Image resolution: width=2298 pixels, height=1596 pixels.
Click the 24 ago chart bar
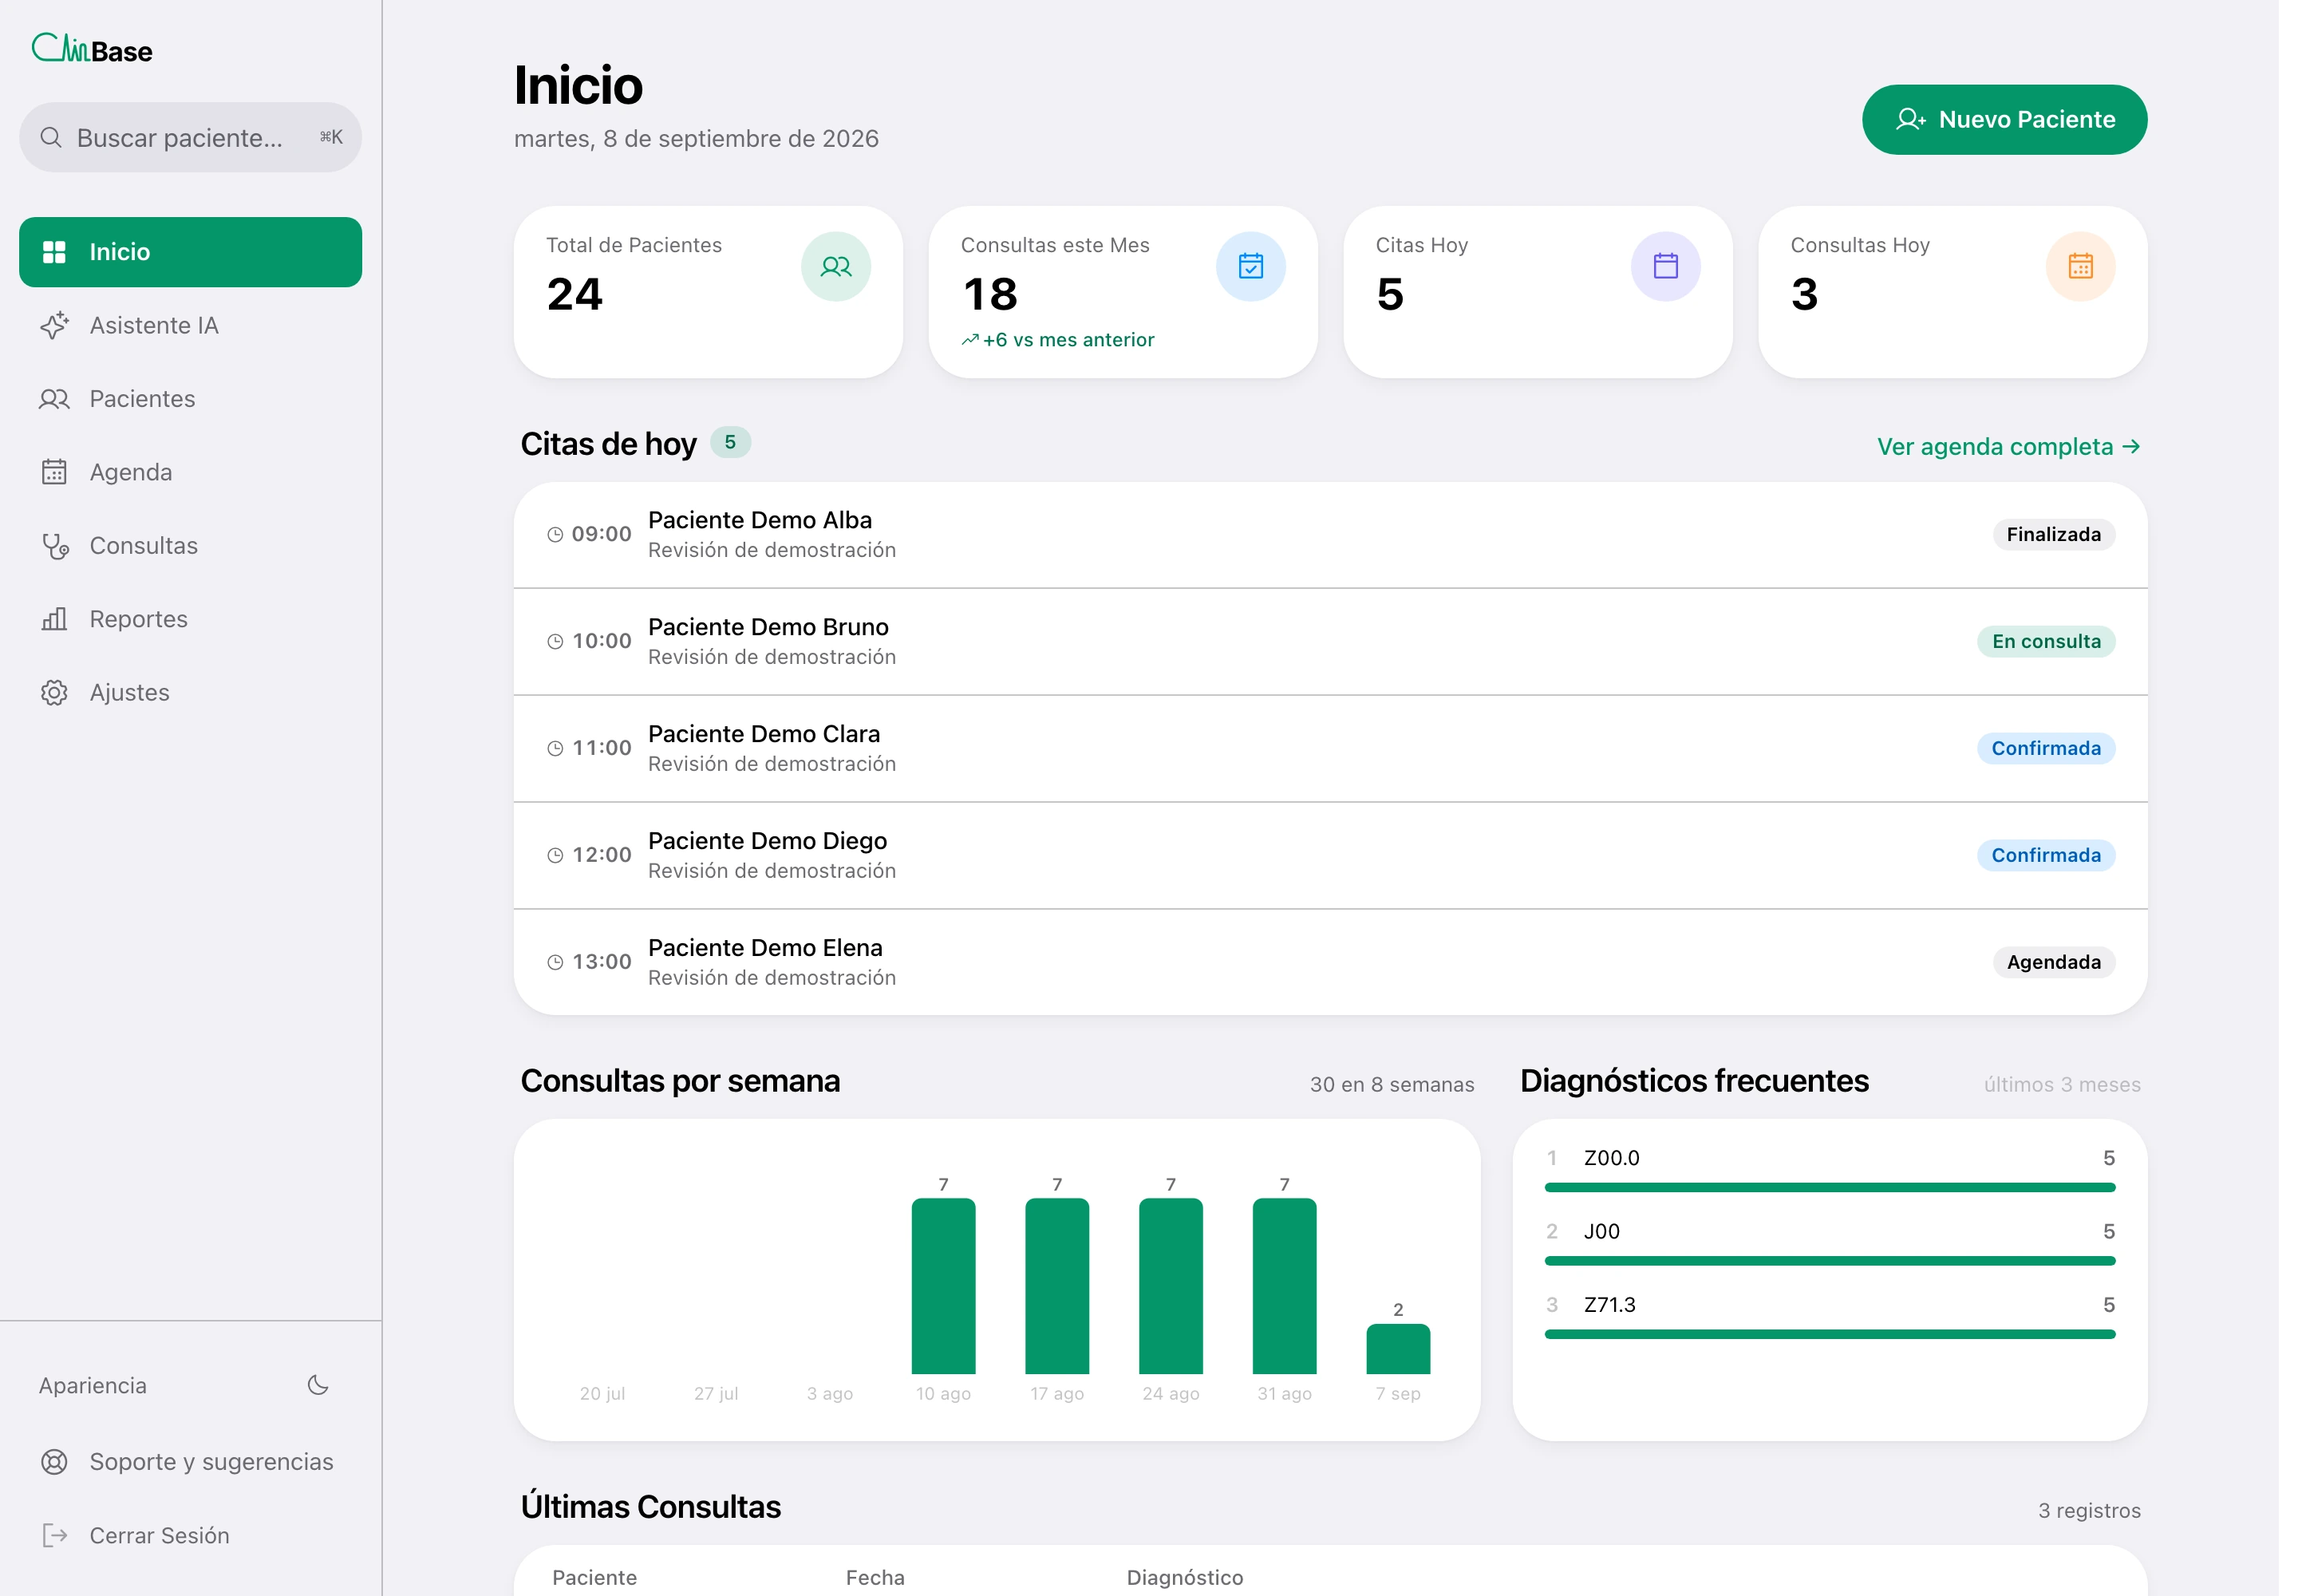[1171, 1286]
